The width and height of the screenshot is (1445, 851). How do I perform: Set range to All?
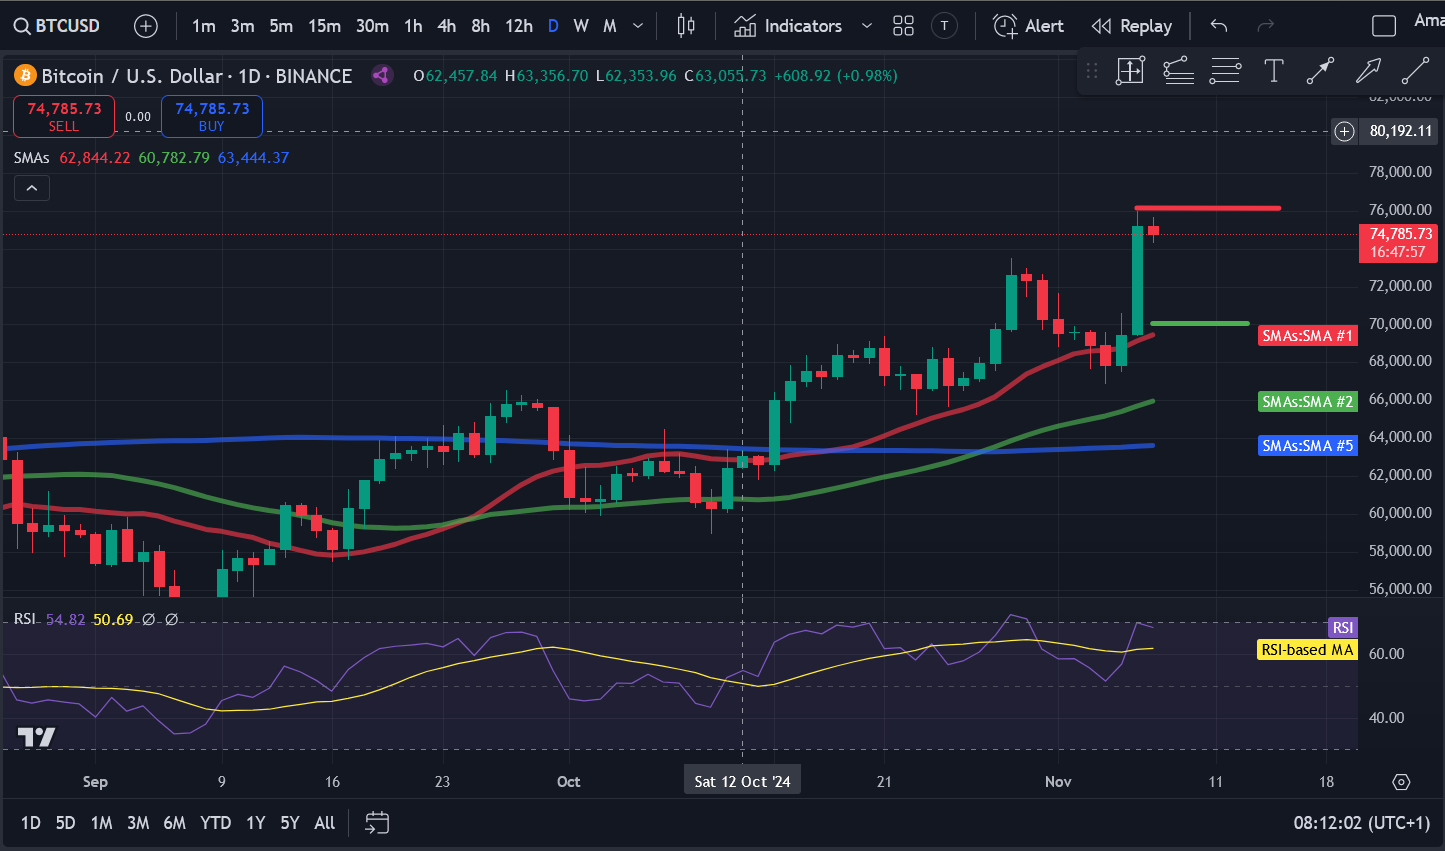[324, 823]
